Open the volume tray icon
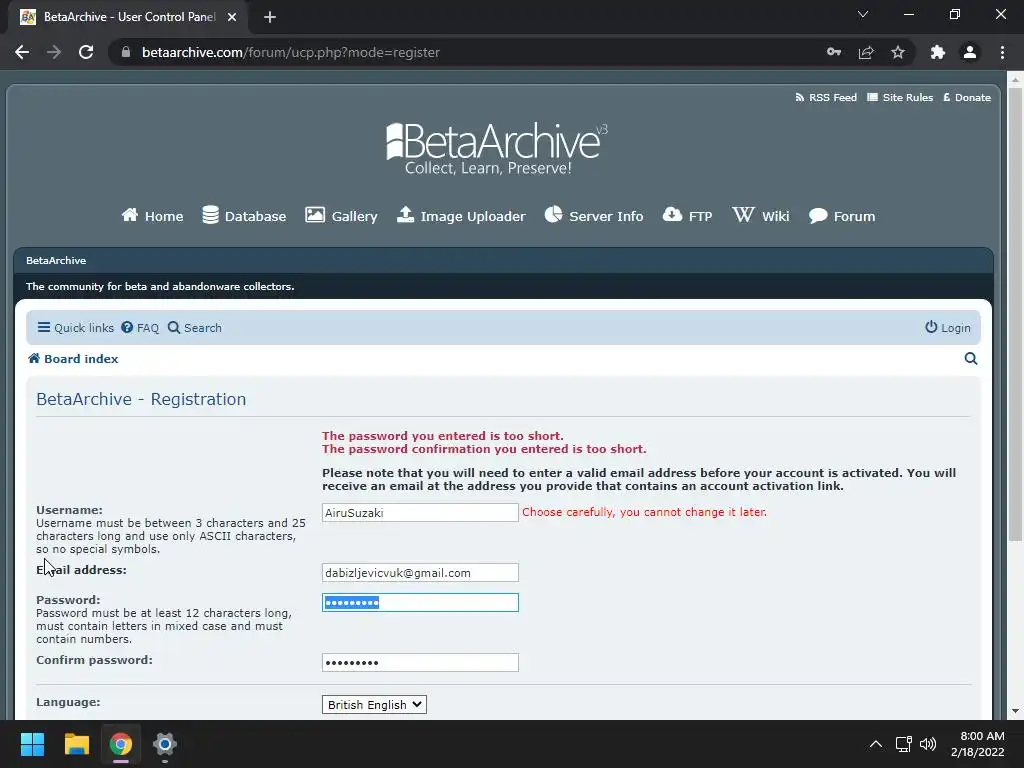Image resolution: width=1024 pixels, height=768 pixels. click(x=927, y=744)
